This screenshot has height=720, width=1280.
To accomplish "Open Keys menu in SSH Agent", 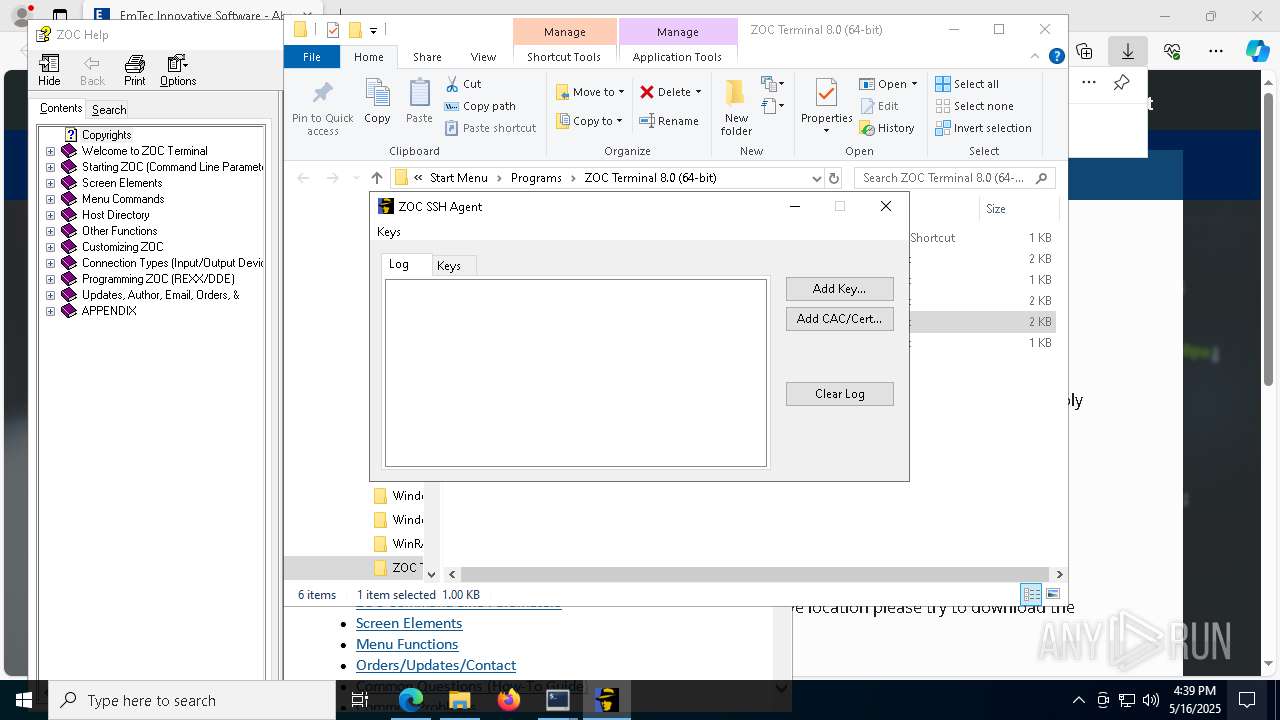I will 389,232.
